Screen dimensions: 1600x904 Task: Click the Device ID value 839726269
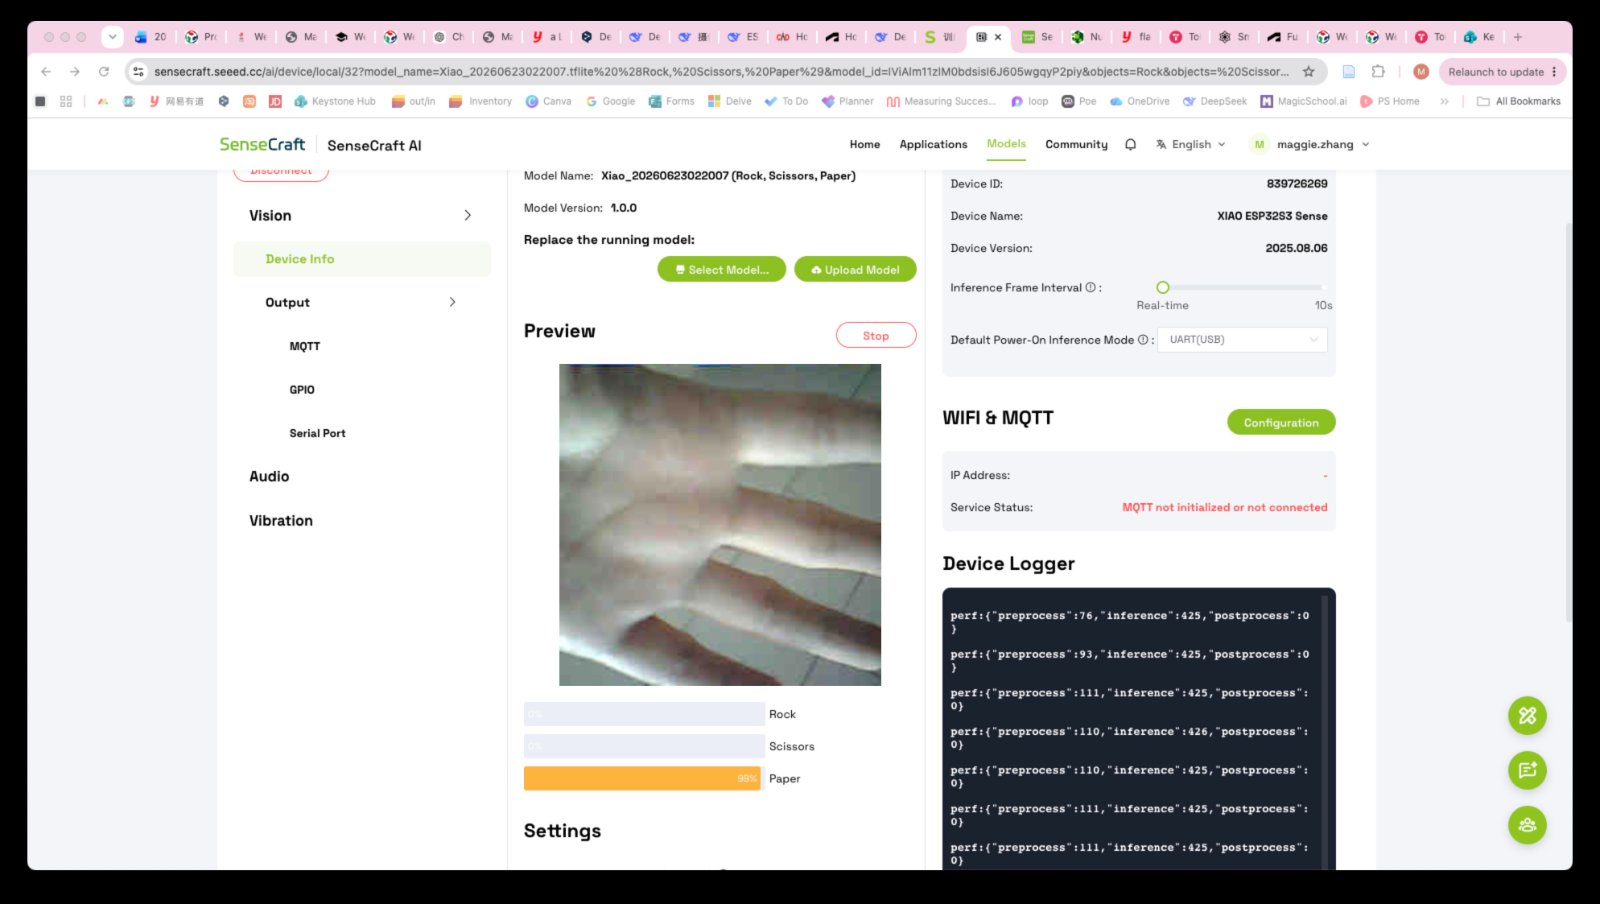pyautogui.click(x=1297, y=184)
